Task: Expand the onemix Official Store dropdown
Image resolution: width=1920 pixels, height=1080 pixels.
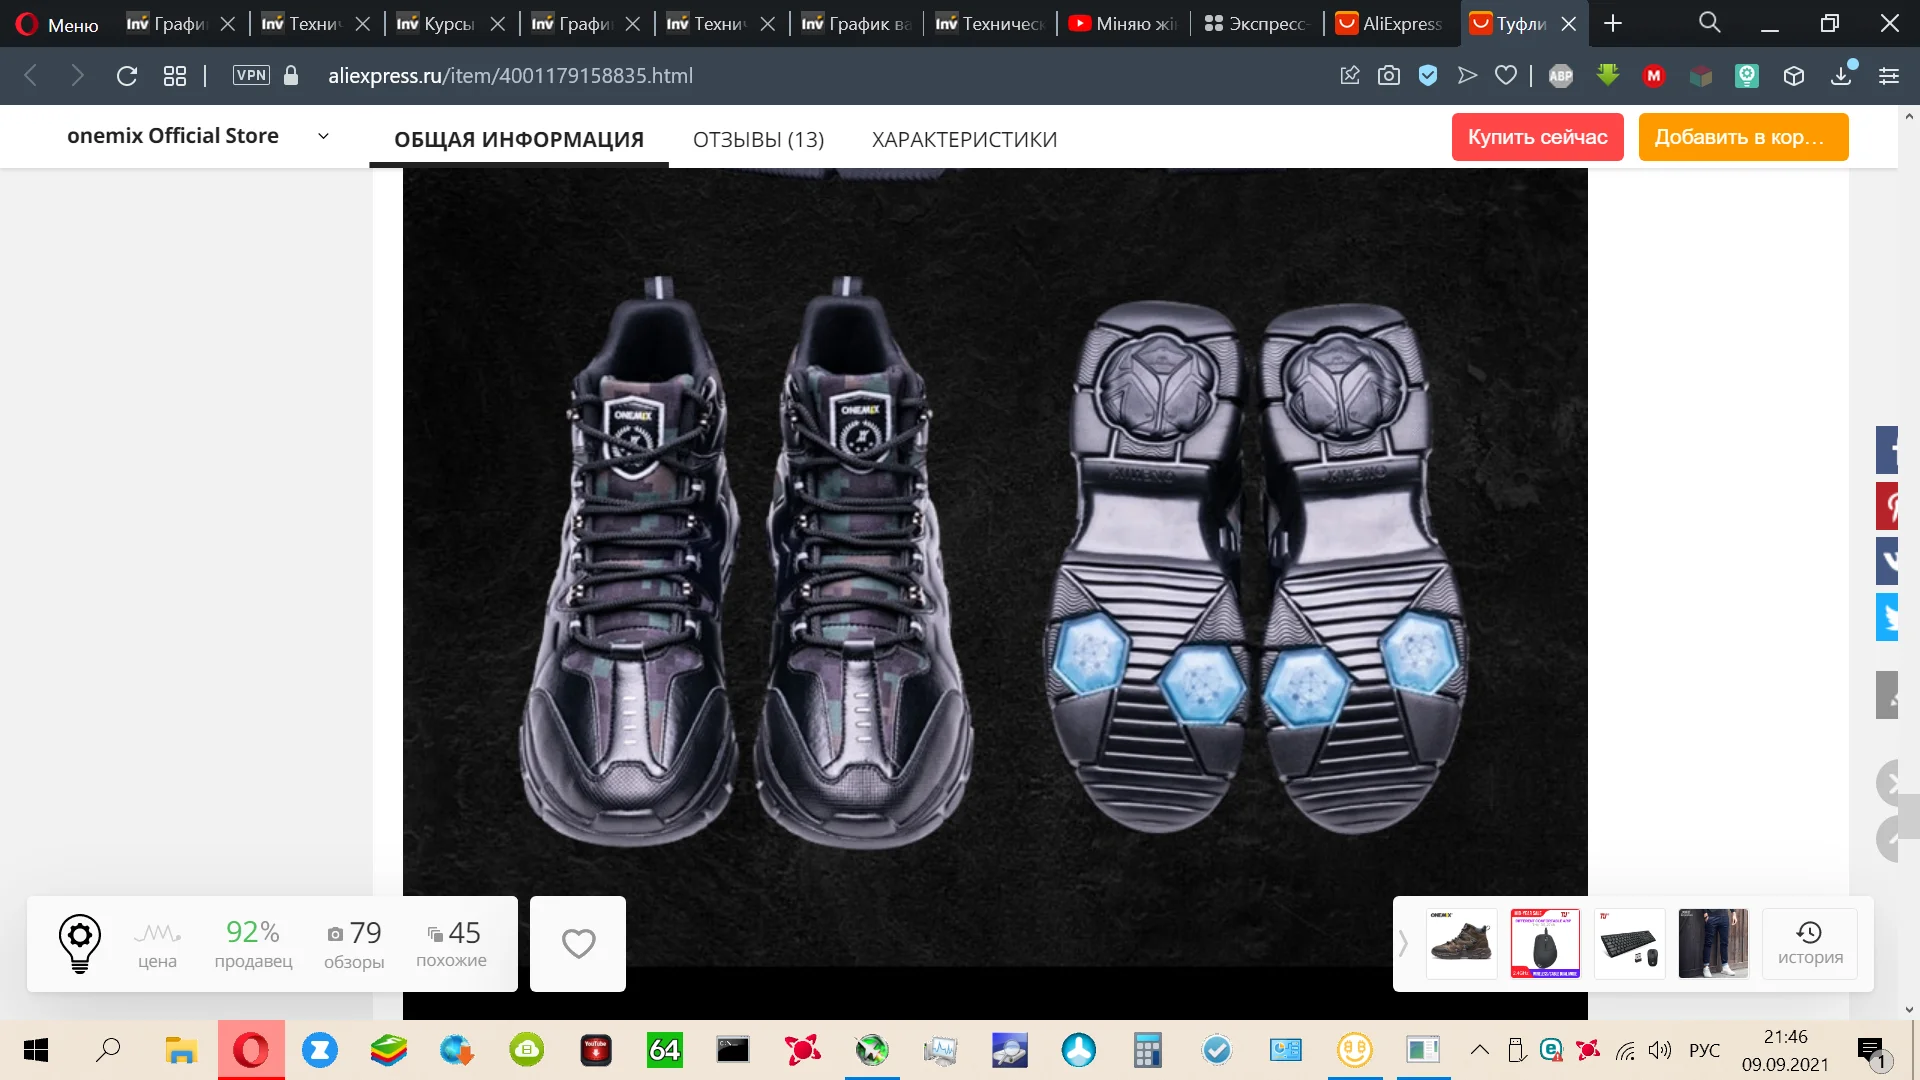Action: 323,136
